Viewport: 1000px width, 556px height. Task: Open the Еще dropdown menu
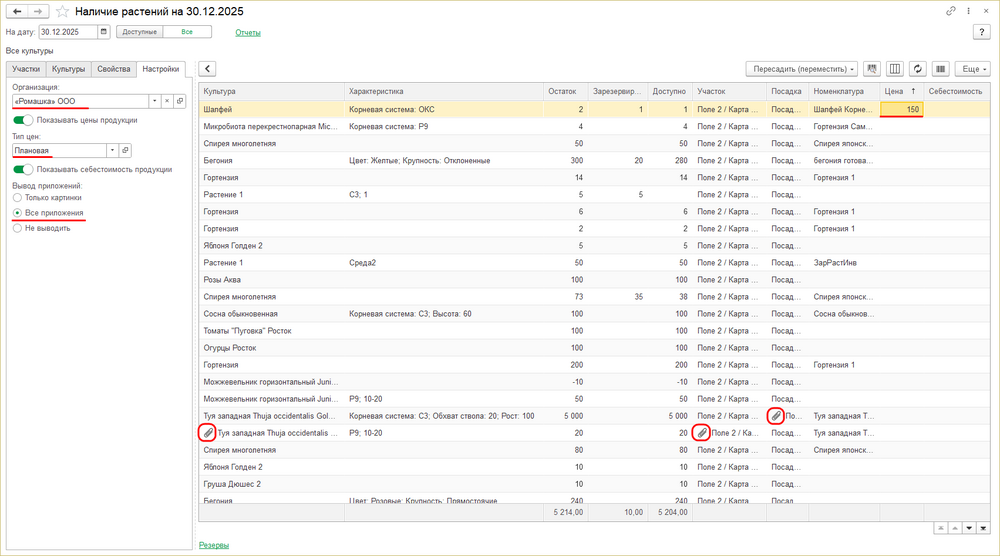[x=972, y=69]
